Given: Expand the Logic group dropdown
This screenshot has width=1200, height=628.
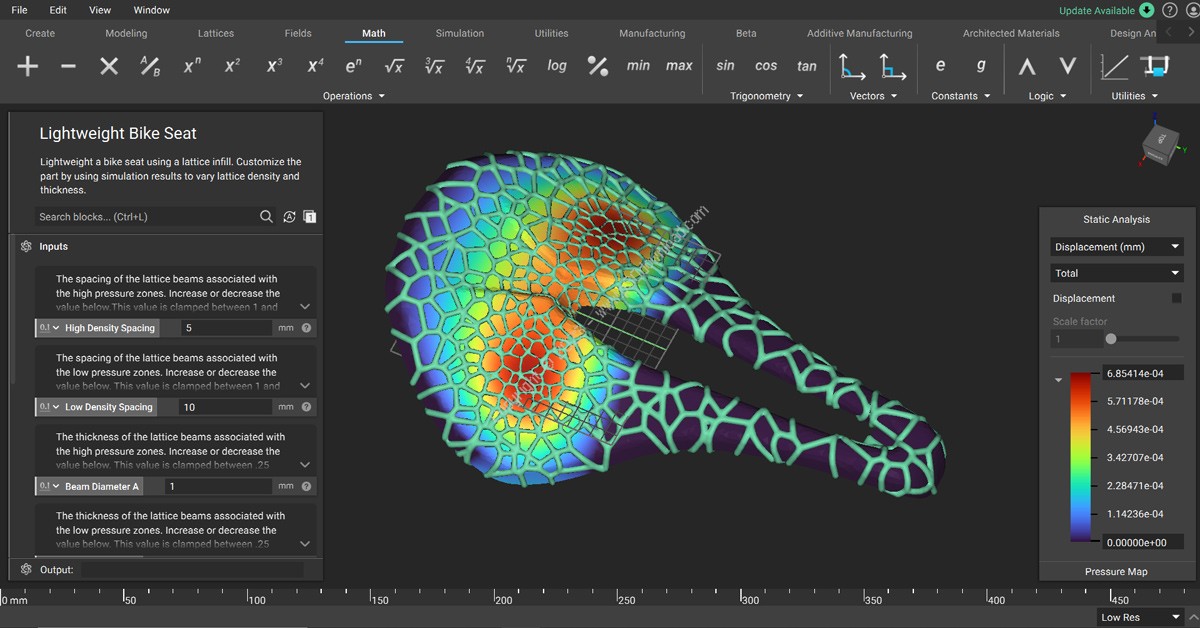Looking at the screenshot, I should 1047,96.
